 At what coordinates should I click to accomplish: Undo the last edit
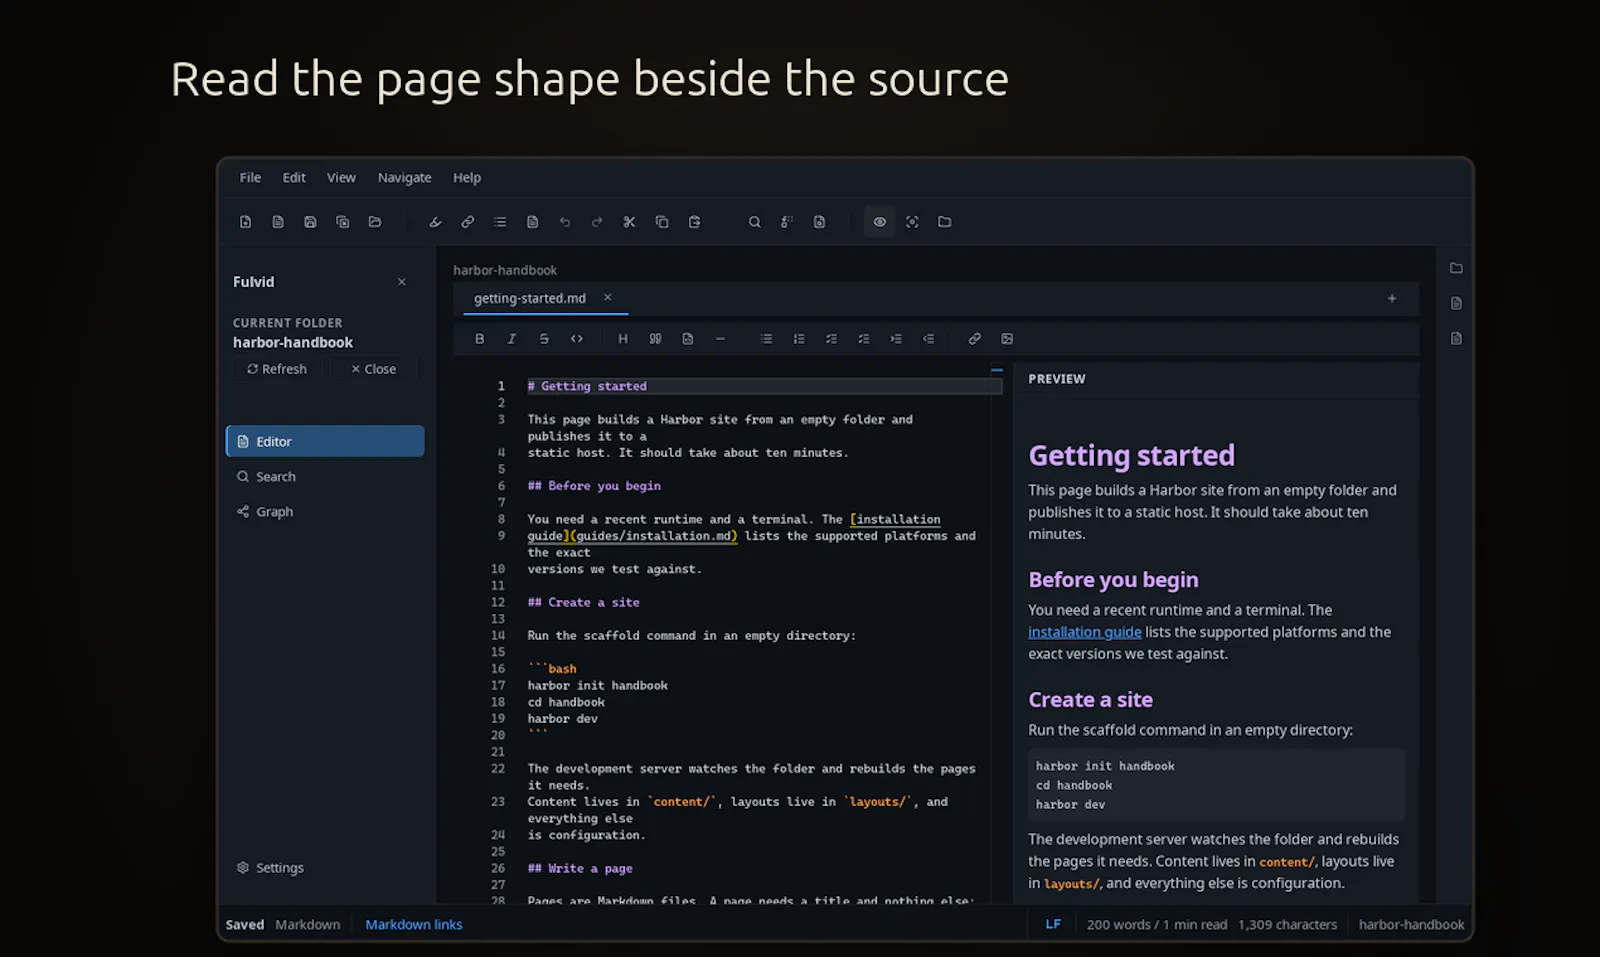point(565,222)
